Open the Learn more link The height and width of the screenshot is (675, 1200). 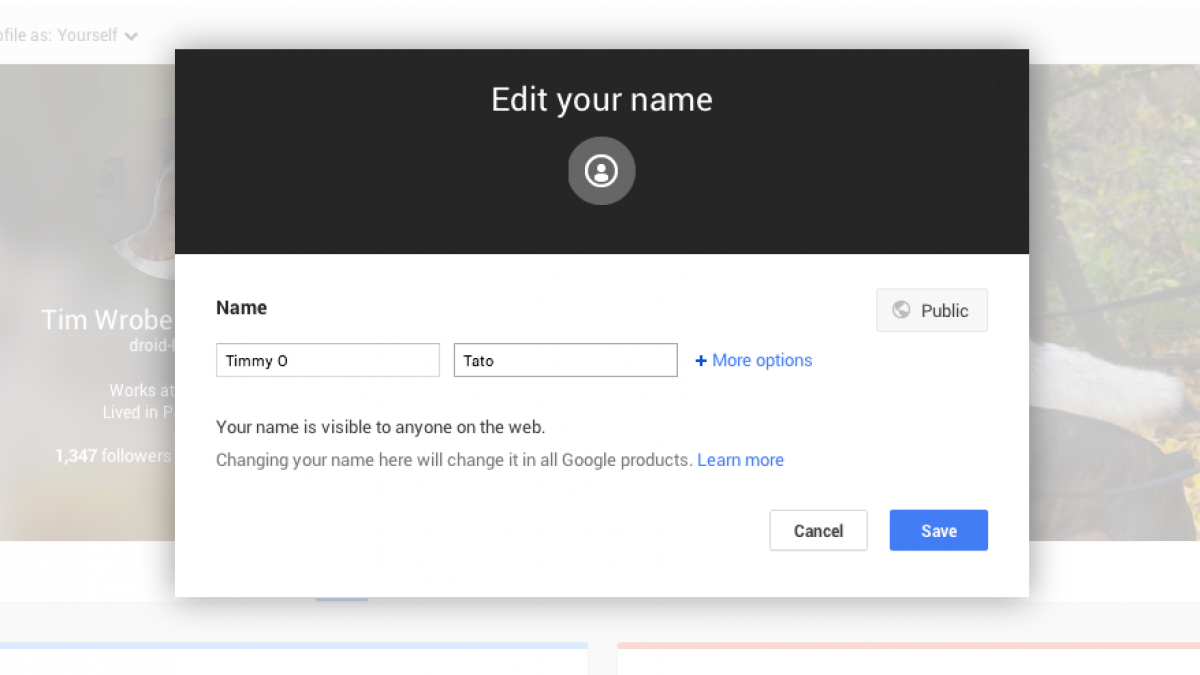point(740,460)
